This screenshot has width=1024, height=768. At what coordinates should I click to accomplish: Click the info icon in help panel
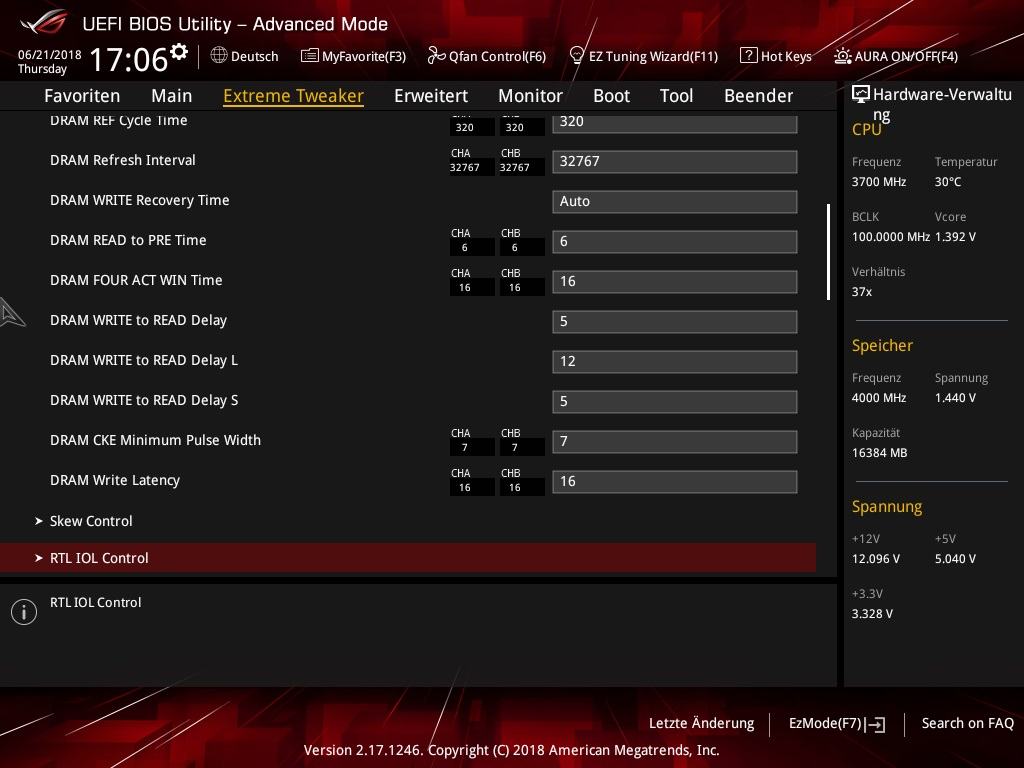tap(24, 612)
